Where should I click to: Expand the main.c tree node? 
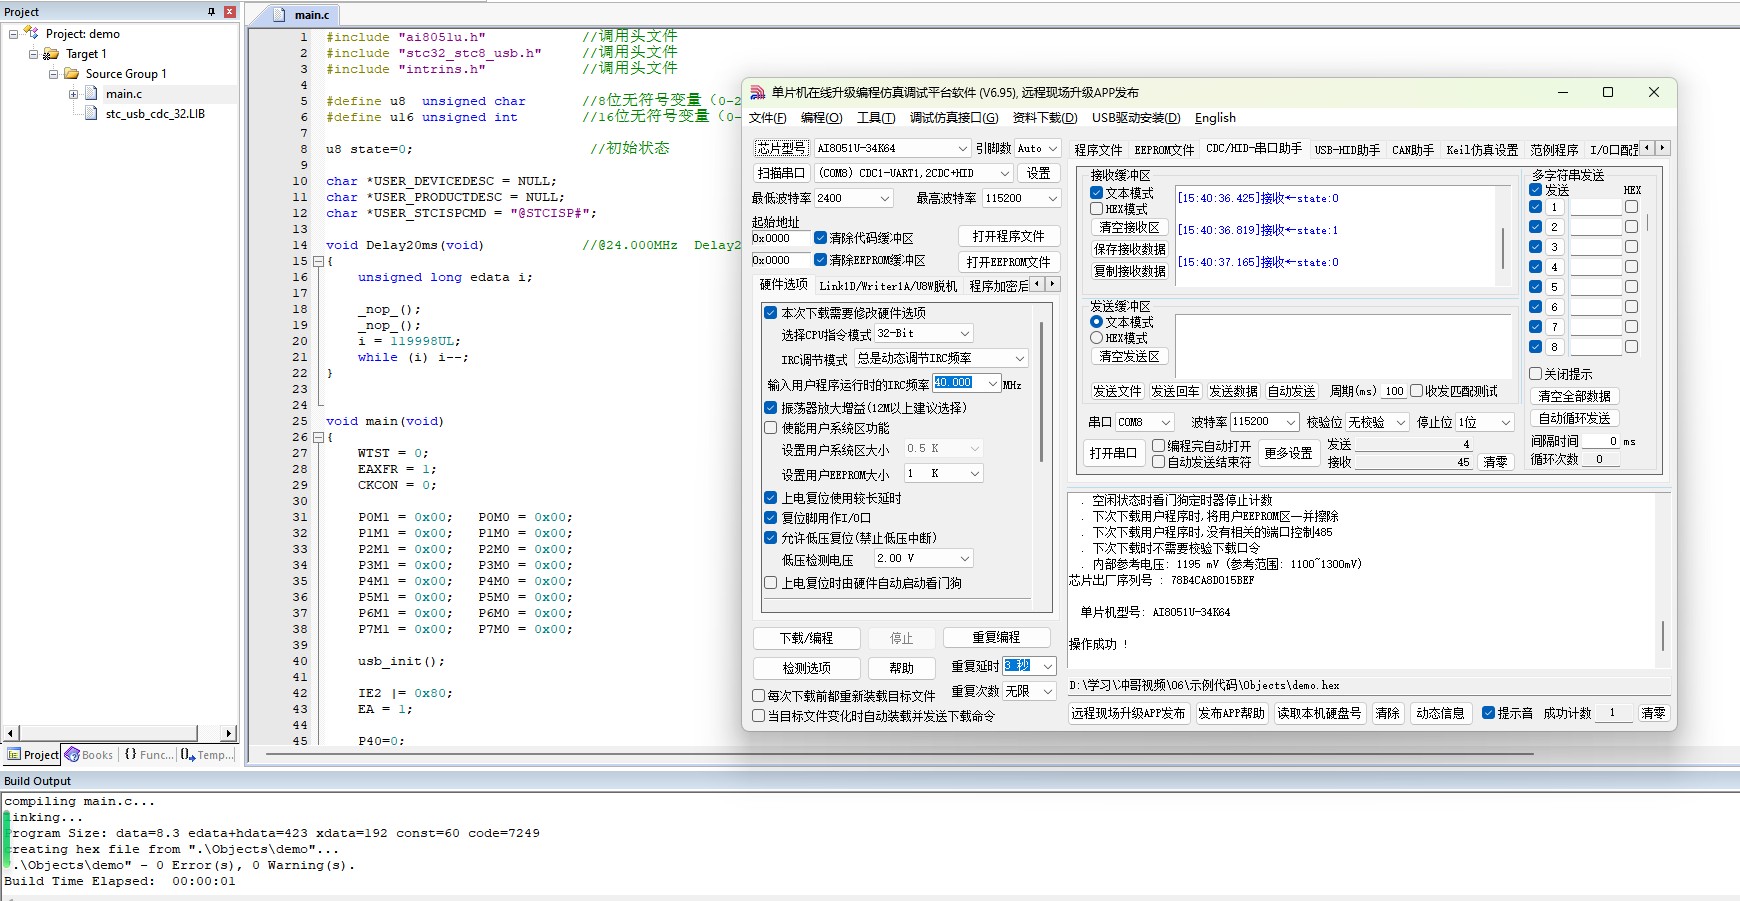(x=73, y=94)
